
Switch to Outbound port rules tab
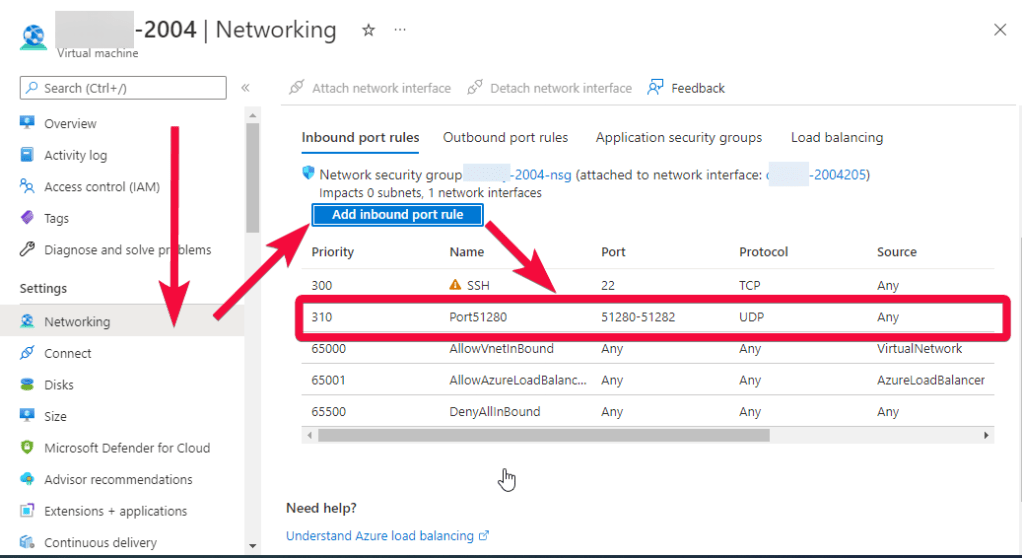coord(505,138)
